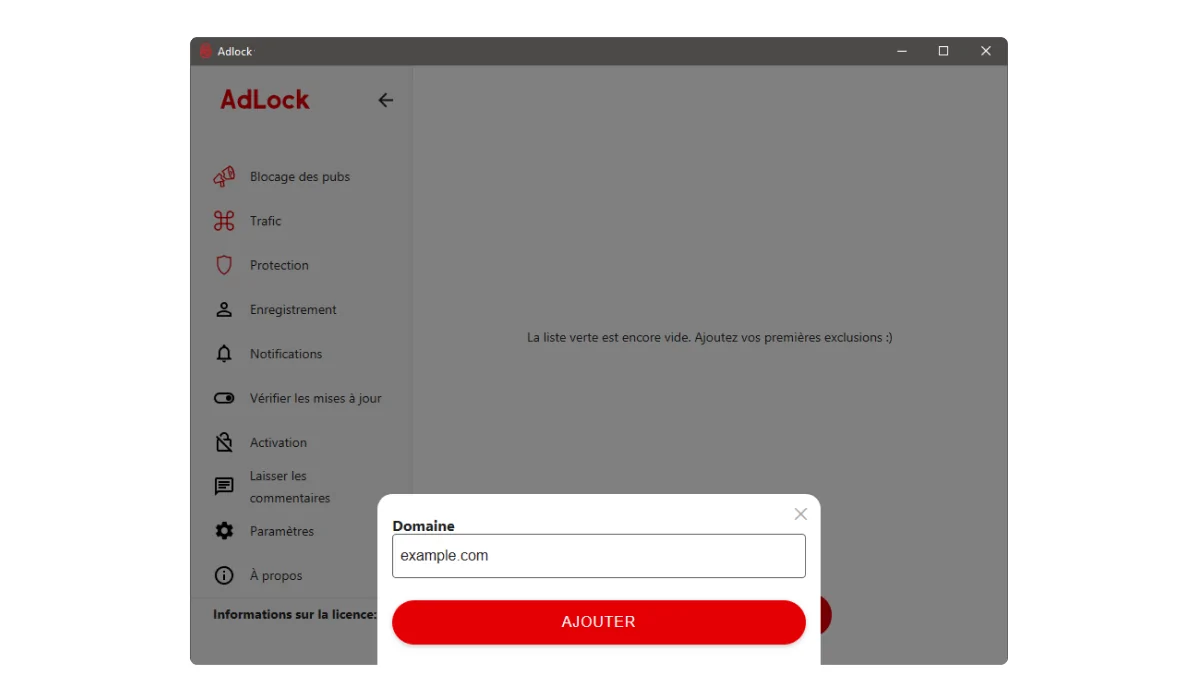Click Informations sur la licence text
The image size is (1200, 700).
pyautogui.click(x=295, y=614)
